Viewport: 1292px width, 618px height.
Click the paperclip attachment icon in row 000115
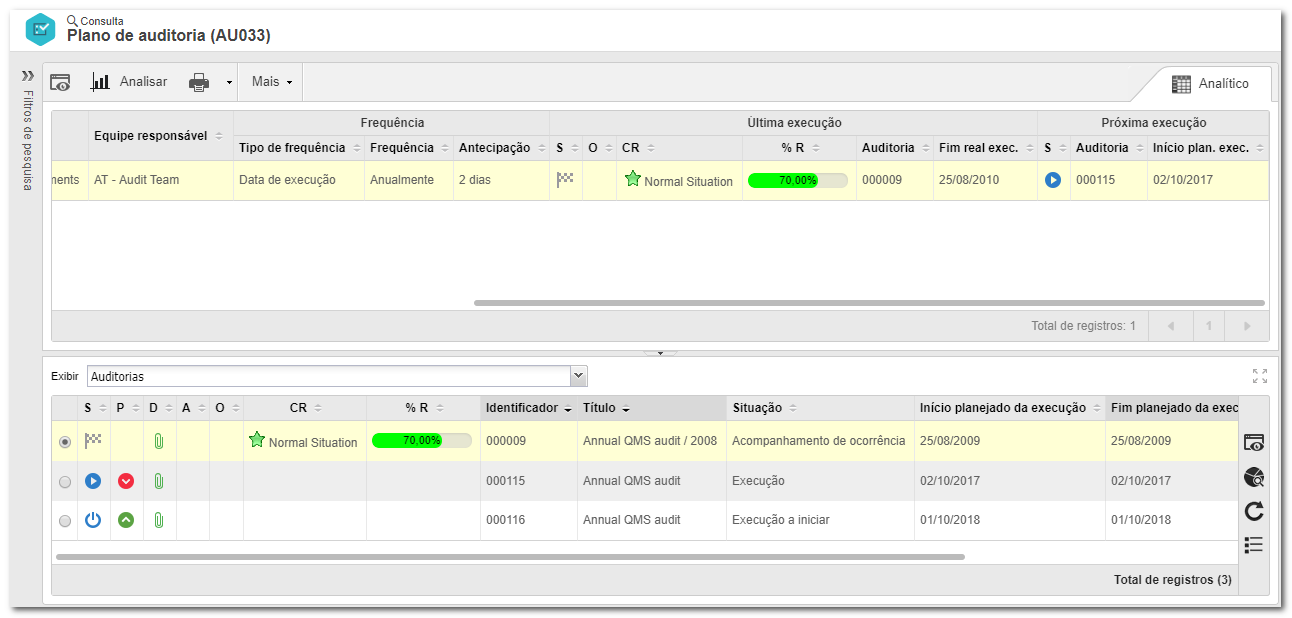(158, 481)
